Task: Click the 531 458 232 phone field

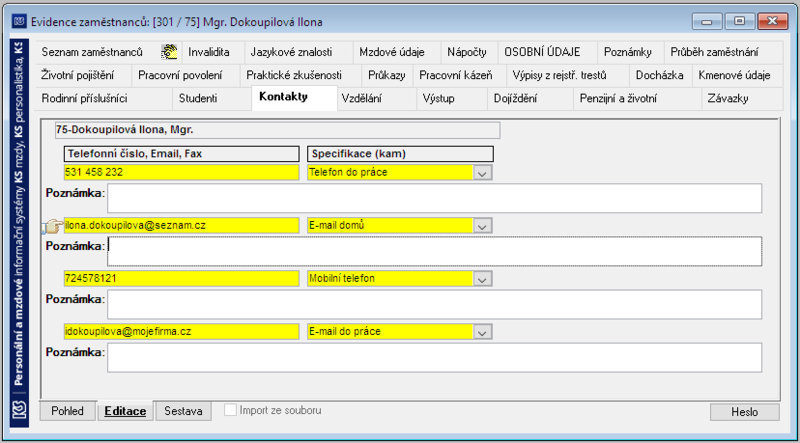Action: pos(181,173)
